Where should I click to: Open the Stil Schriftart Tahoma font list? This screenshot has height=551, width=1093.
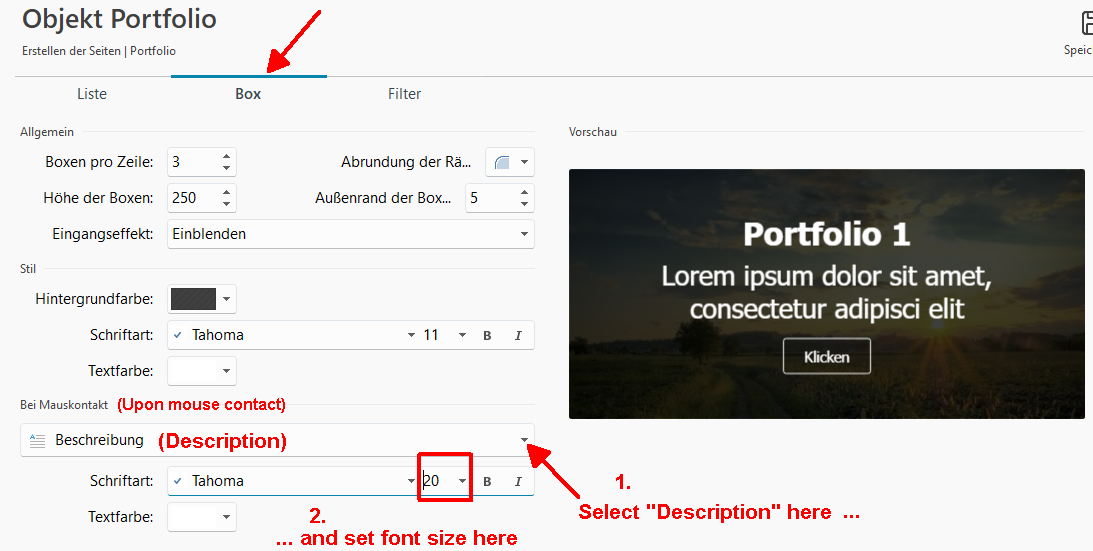[x=411, y=335]
